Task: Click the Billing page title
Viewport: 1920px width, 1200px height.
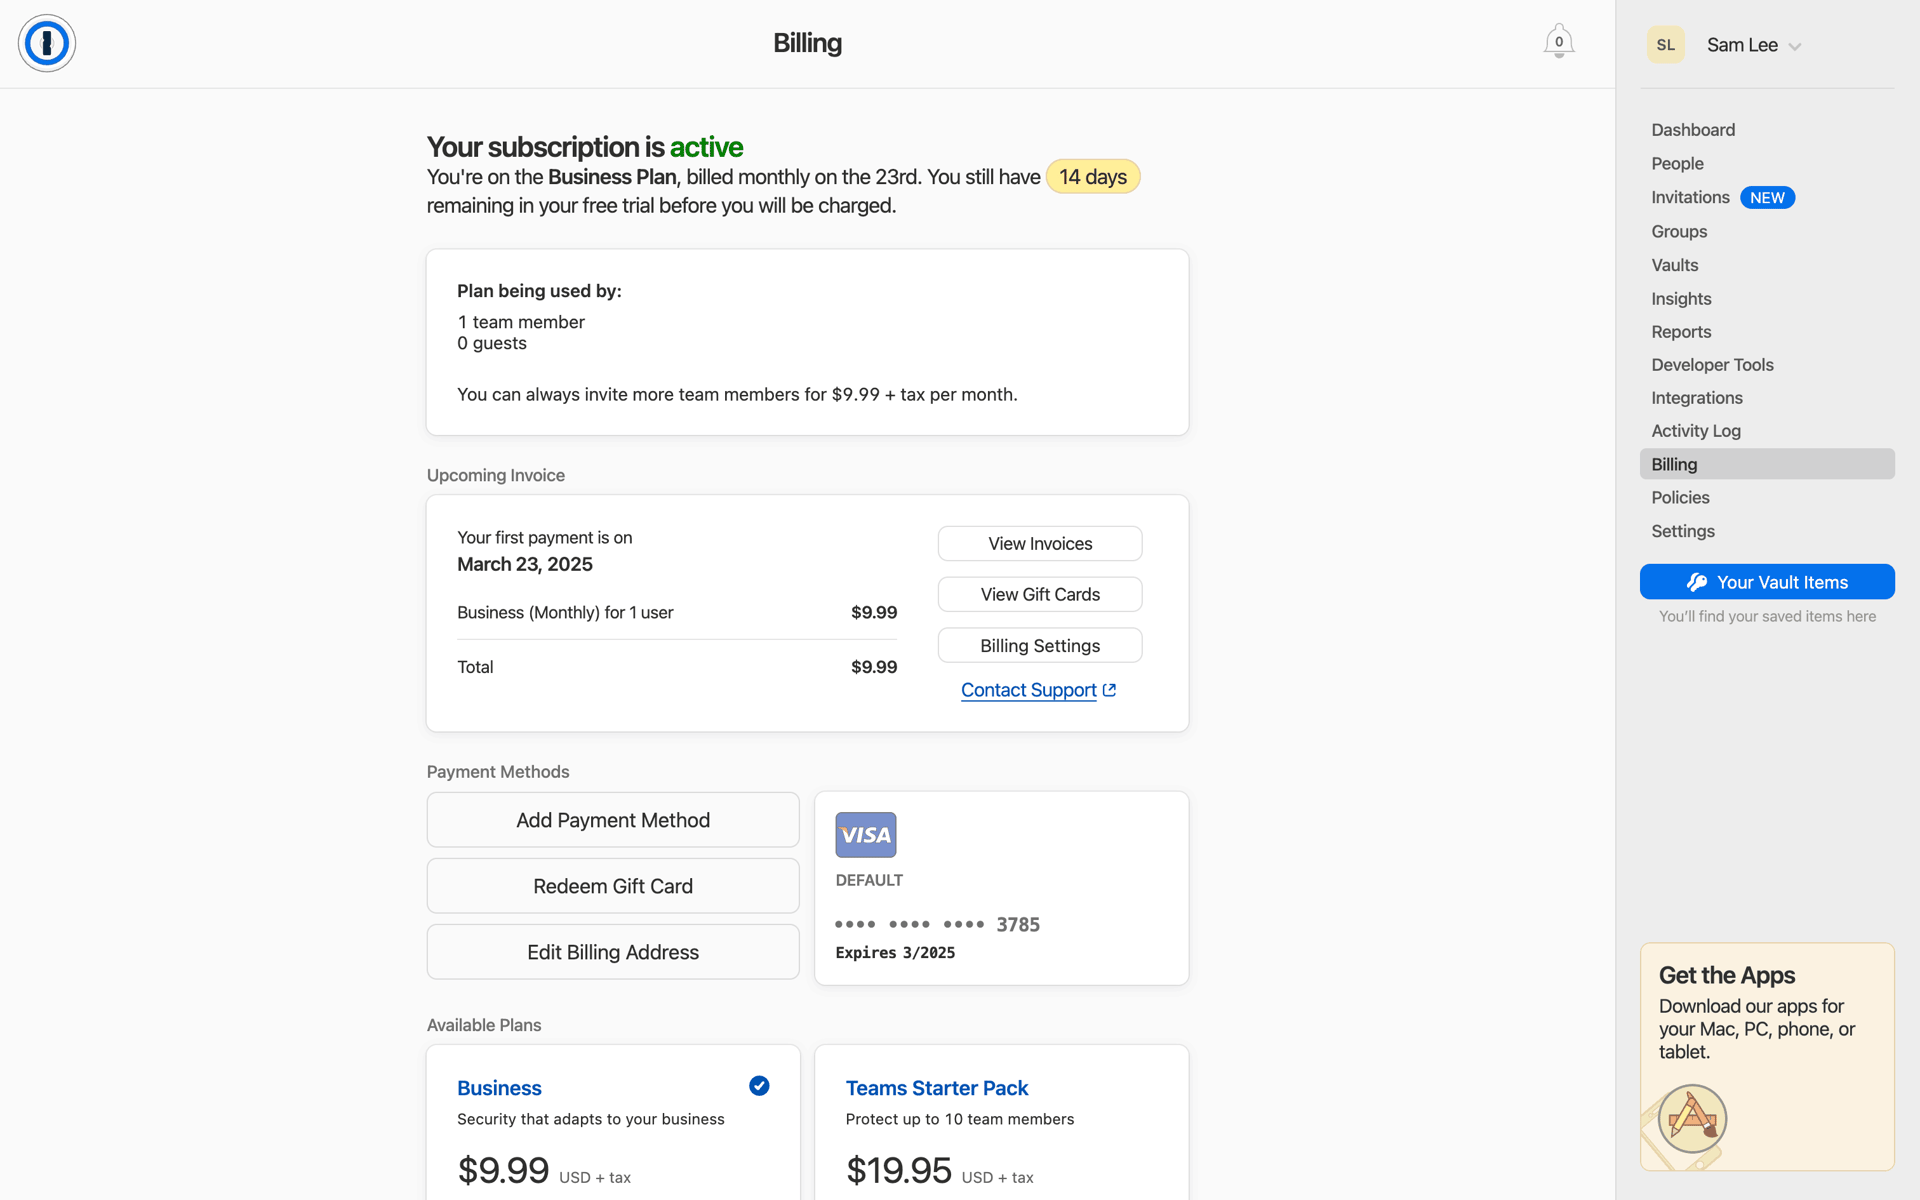Action: pos(807,43)
